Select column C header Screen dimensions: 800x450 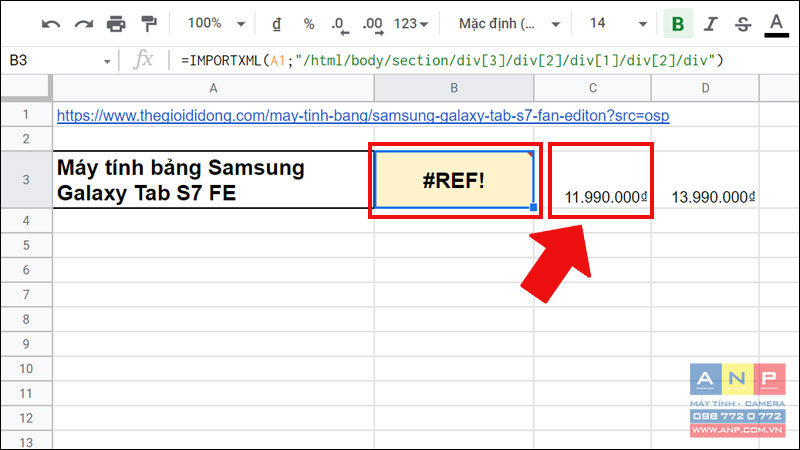pyautogui.click(x=592, y=88)
